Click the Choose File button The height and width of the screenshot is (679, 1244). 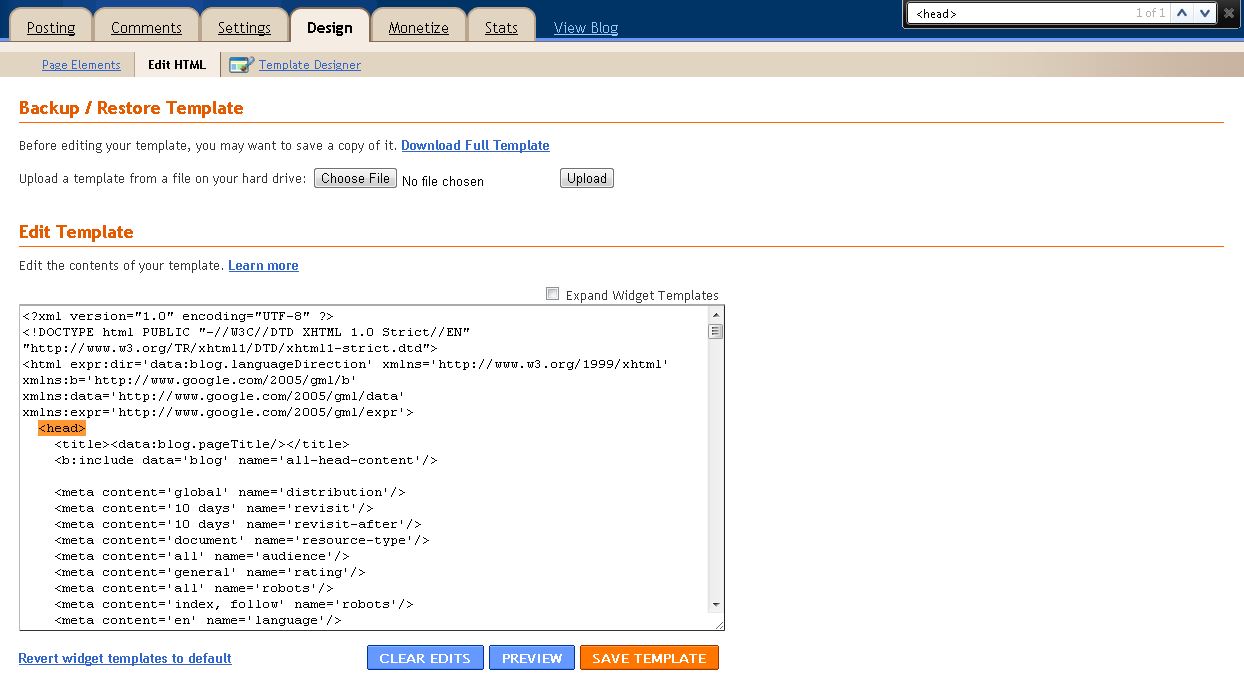[355, 178]
